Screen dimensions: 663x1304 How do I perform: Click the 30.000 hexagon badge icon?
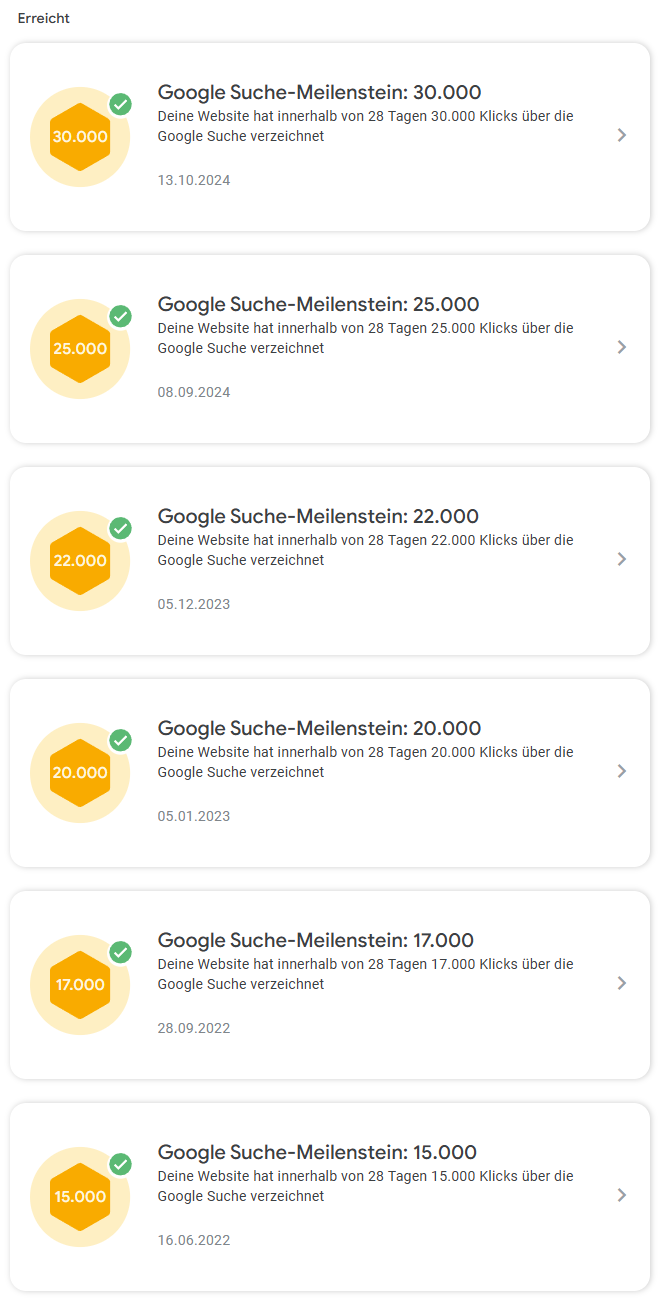tap(80, 137)
